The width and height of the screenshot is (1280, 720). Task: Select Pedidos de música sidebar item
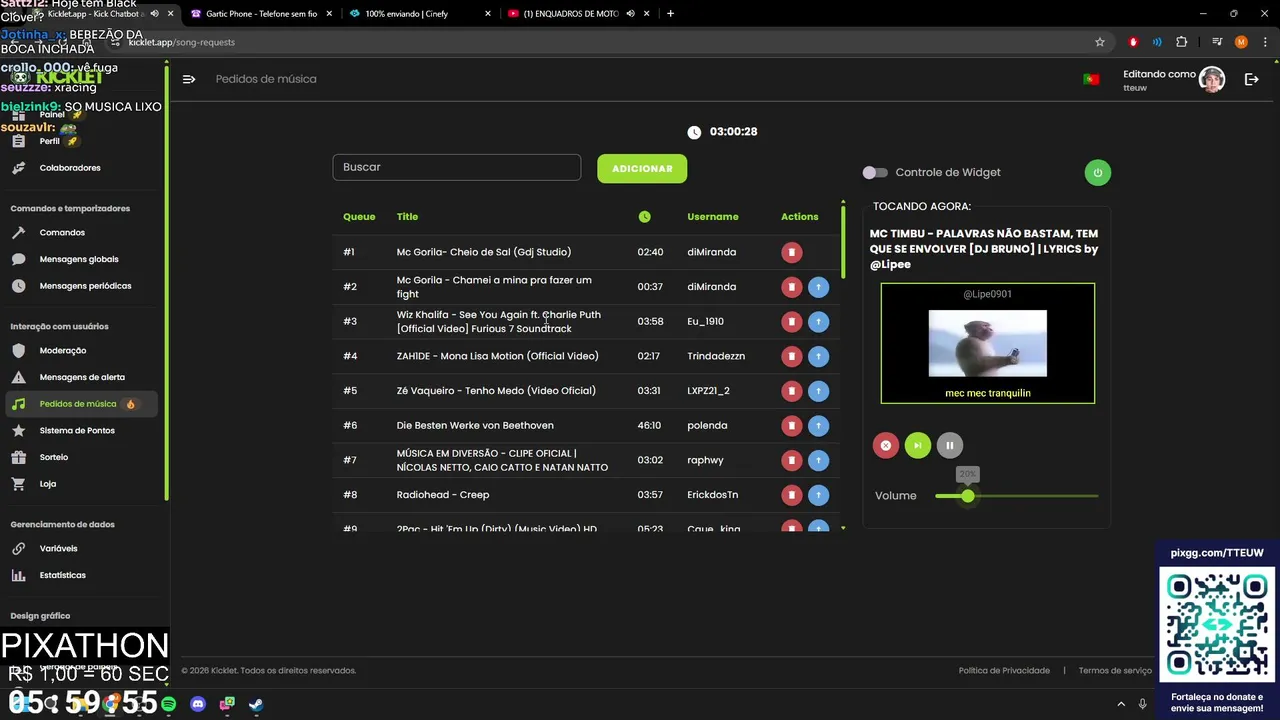click(x=82, y=404)
